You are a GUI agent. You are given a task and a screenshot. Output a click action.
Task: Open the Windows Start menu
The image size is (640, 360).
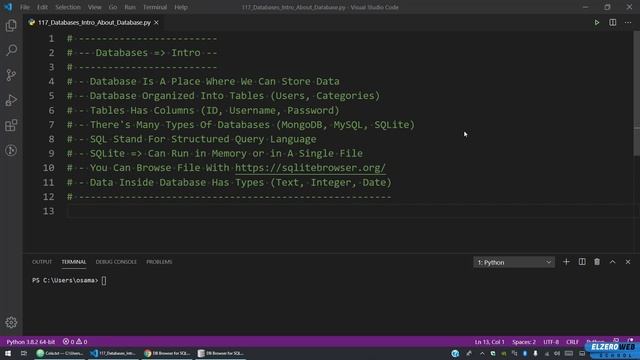pos(8,353)
